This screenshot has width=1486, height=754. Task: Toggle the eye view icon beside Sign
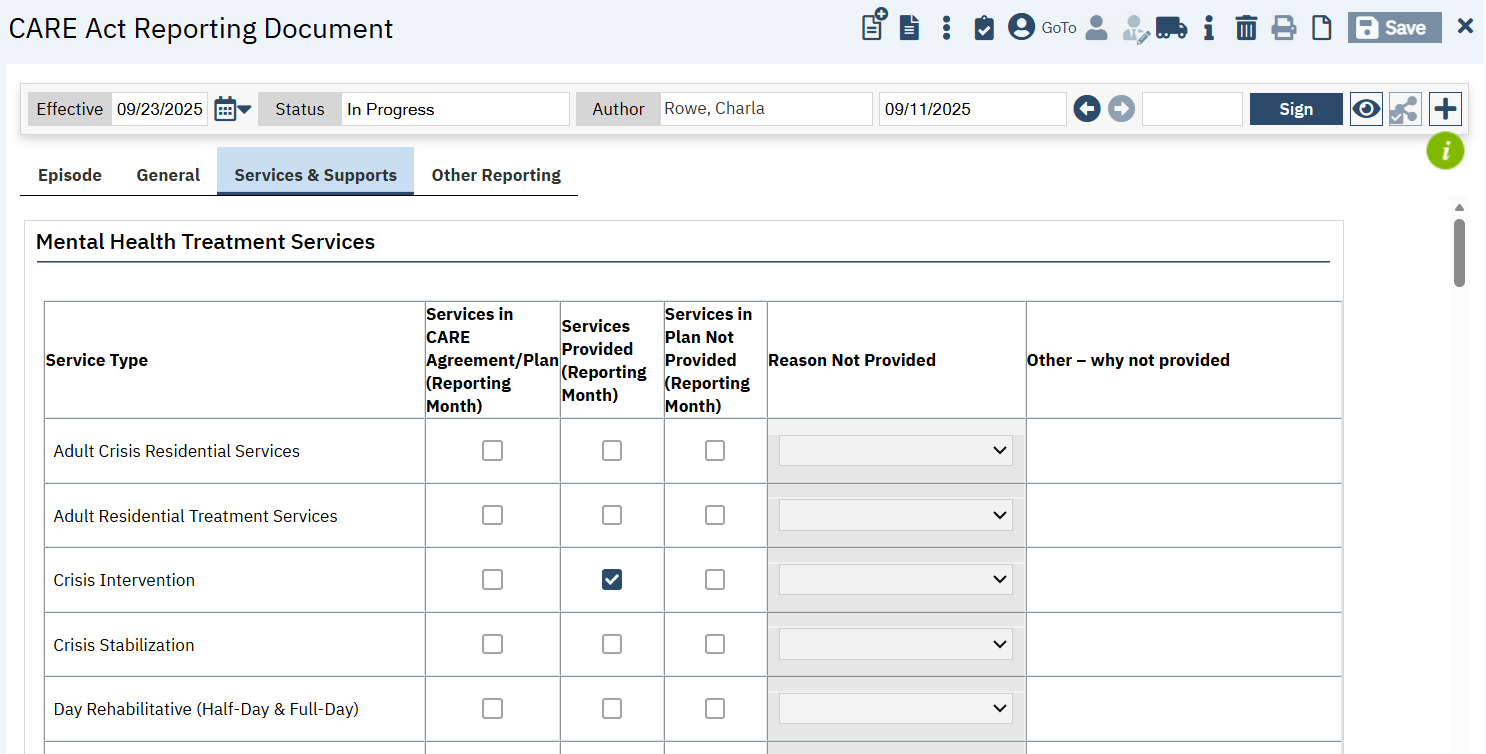pyautogui.click(x=1366, y=109)
